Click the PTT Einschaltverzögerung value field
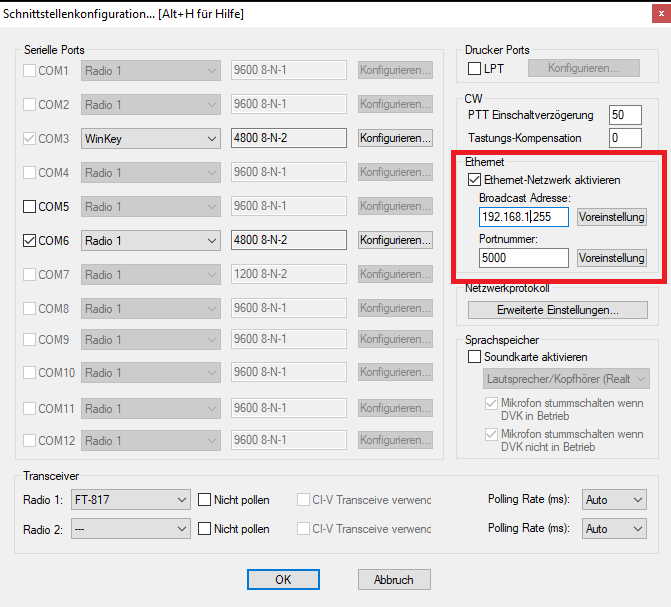 coord(623,115)
